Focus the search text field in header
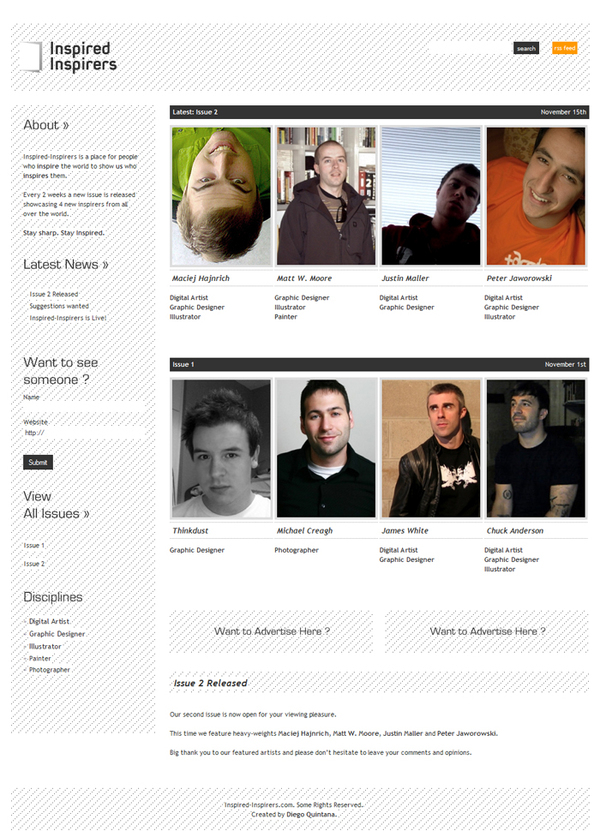The width and height of the screenshot is (600, 831). click(x=470, y=48)
